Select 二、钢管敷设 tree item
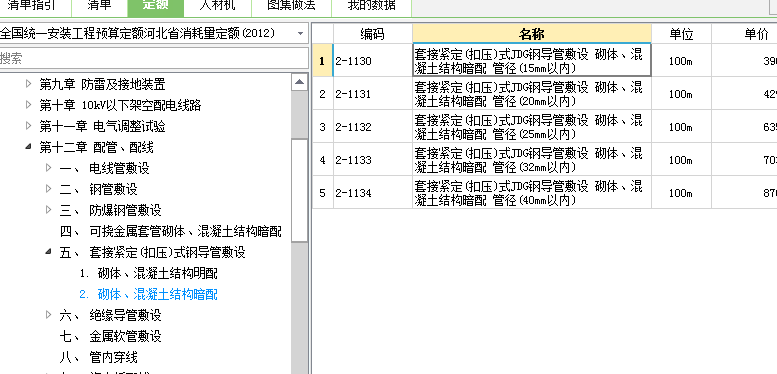 click(98, 189)
